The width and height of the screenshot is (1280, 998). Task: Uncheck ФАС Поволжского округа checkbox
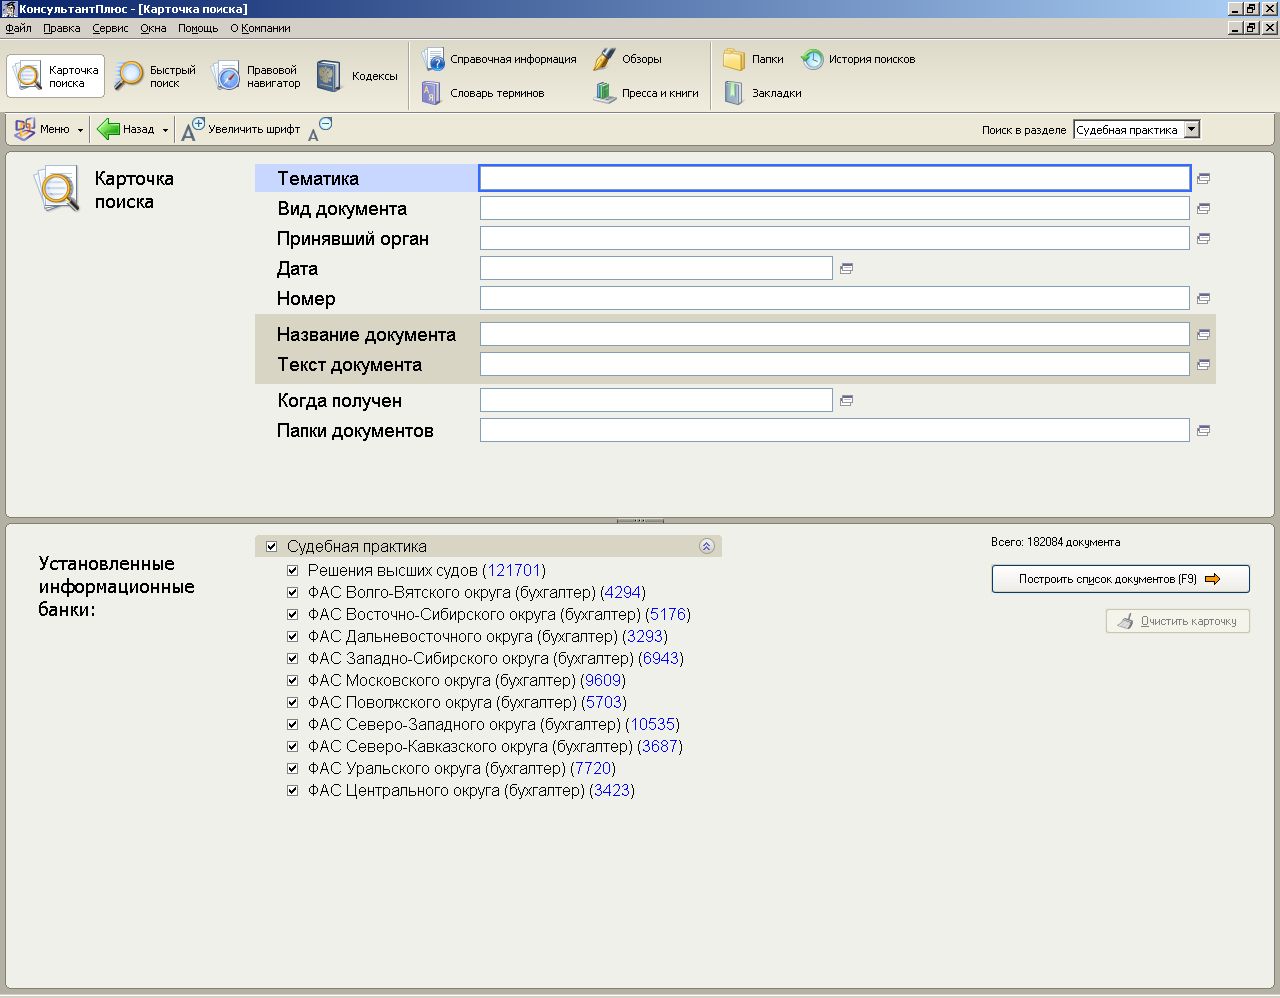[292, 703]
